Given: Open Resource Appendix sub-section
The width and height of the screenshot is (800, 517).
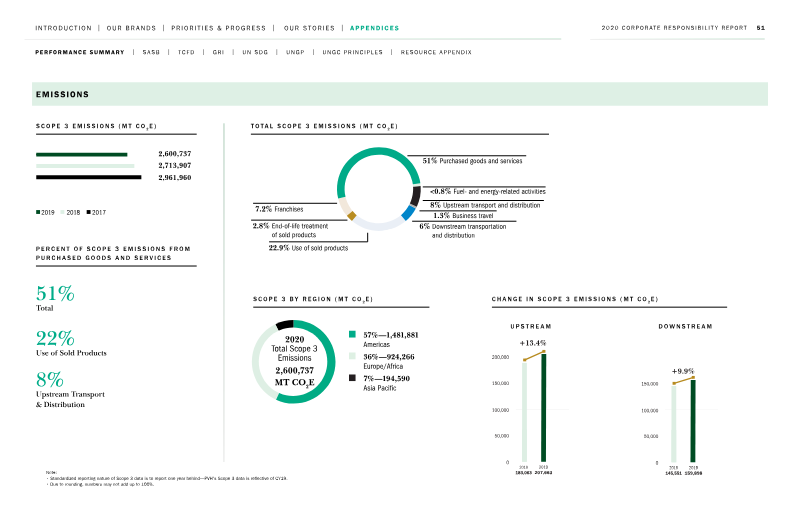Looking at the screenshot, I should tap(436, 52).
